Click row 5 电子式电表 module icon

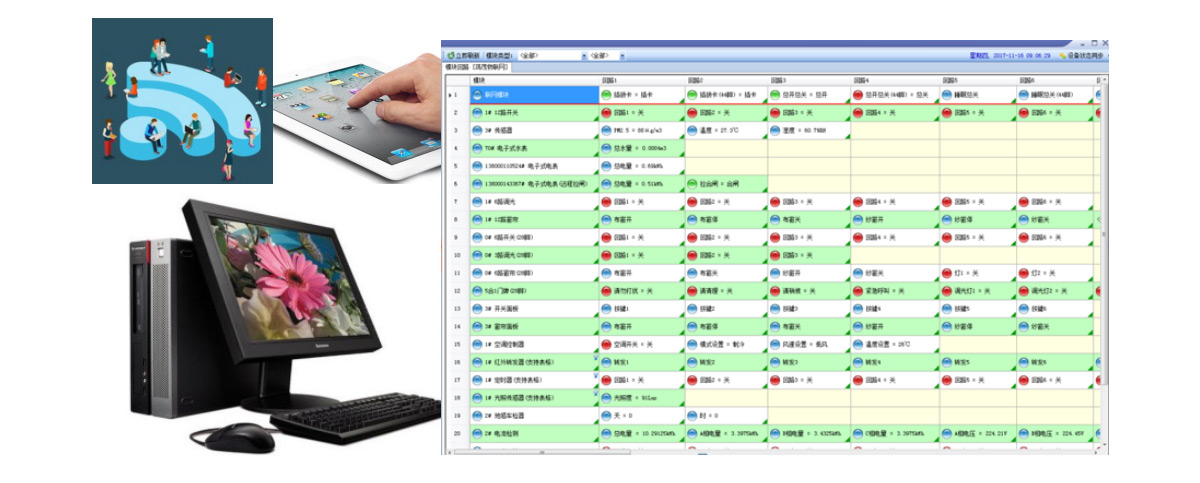477,166
